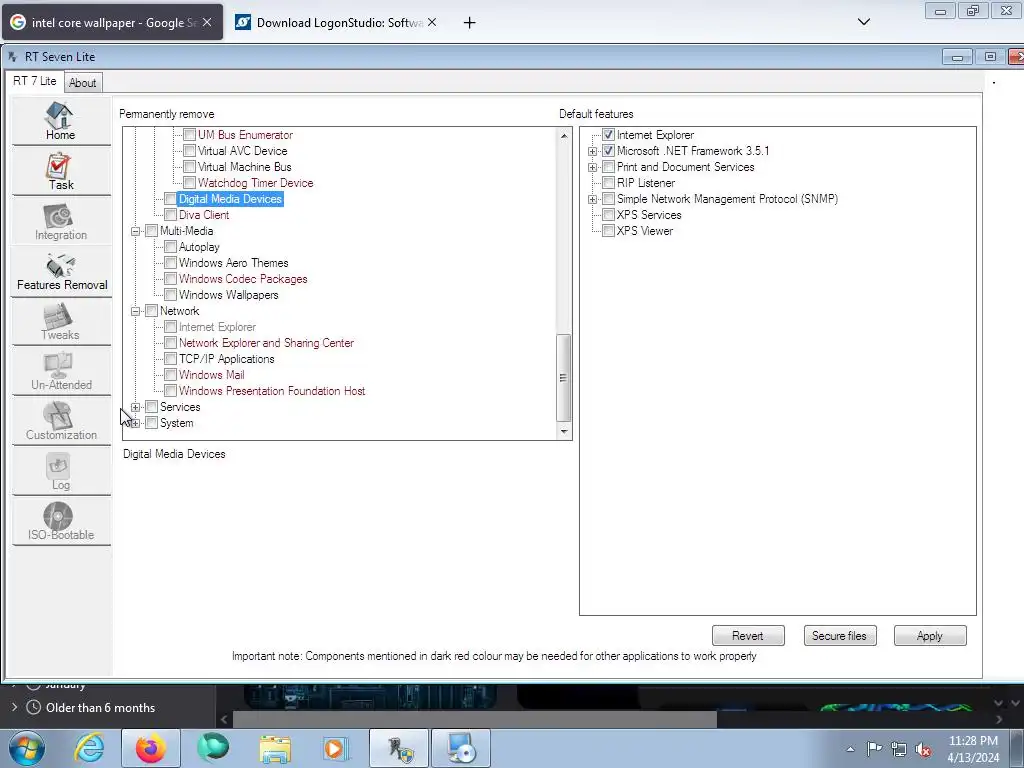Select Windows Presentation Foundation Host item
The height and width of the screenshot is (768, 1024).
click(x=272, y=391)
